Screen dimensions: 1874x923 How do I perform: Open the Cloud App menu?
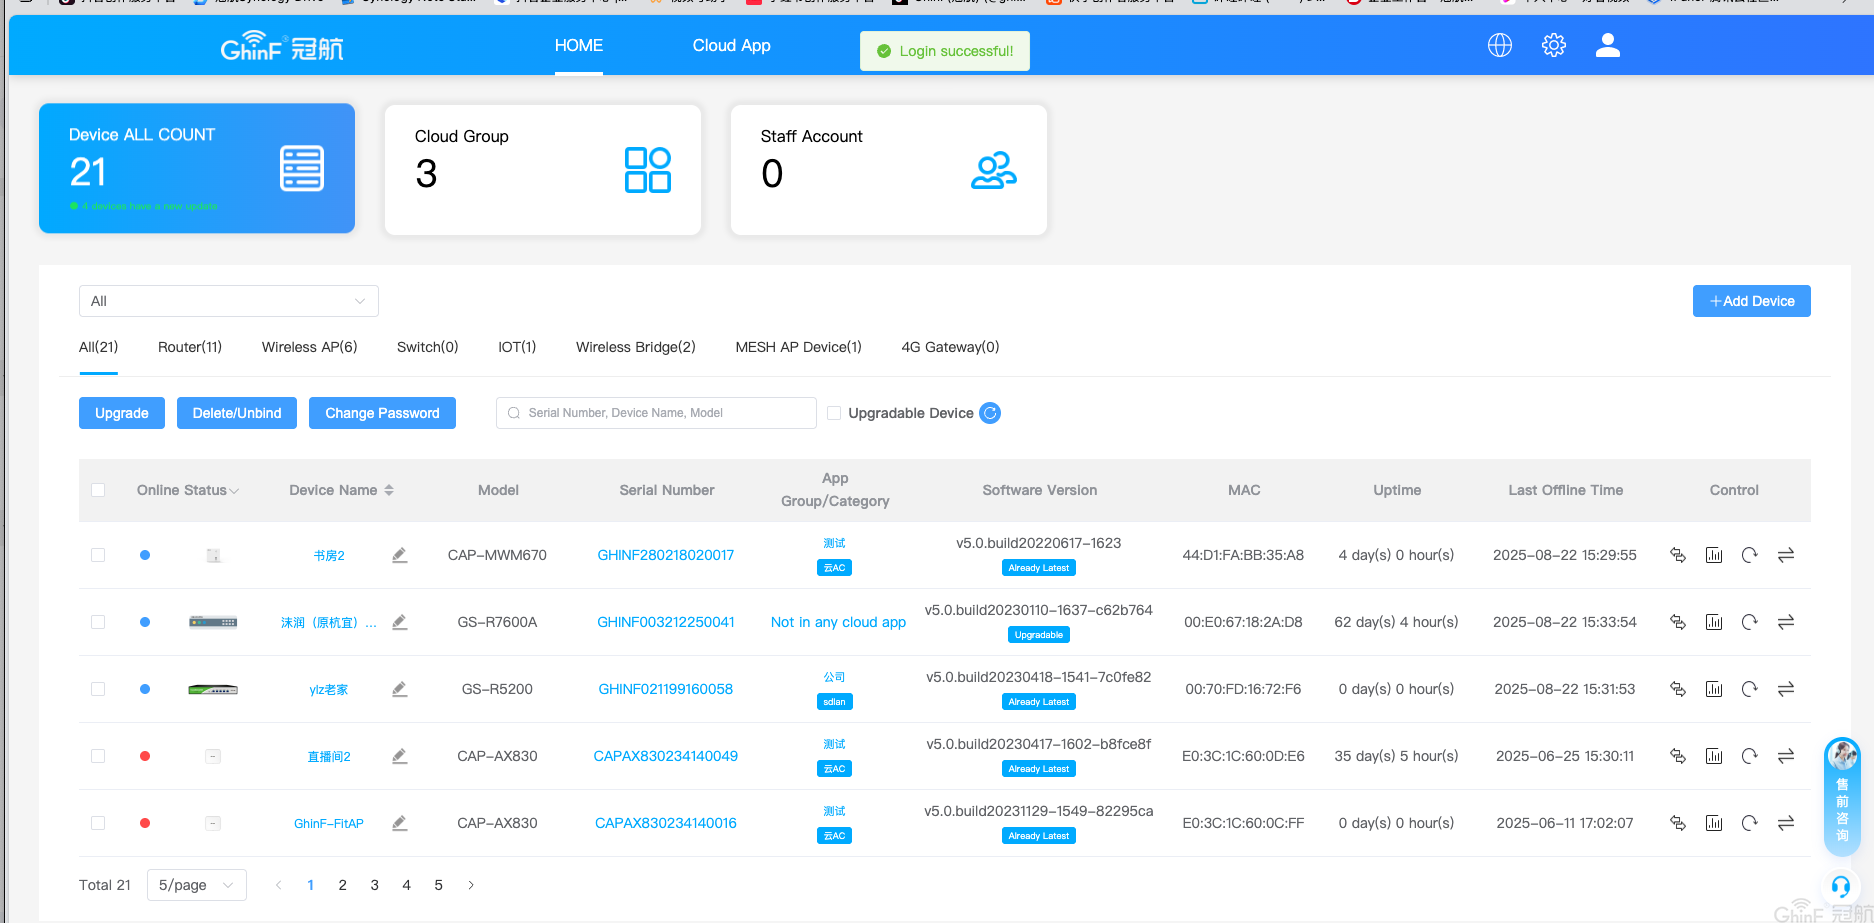click(x=731, y=45)
